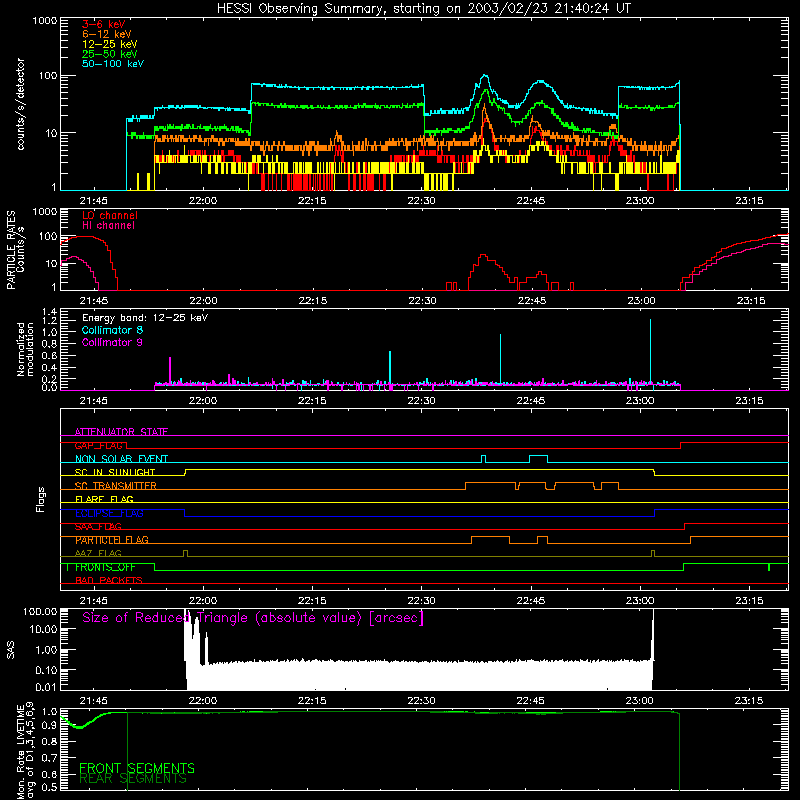Pick the yellow 12-25 keV legend entry

110,44
